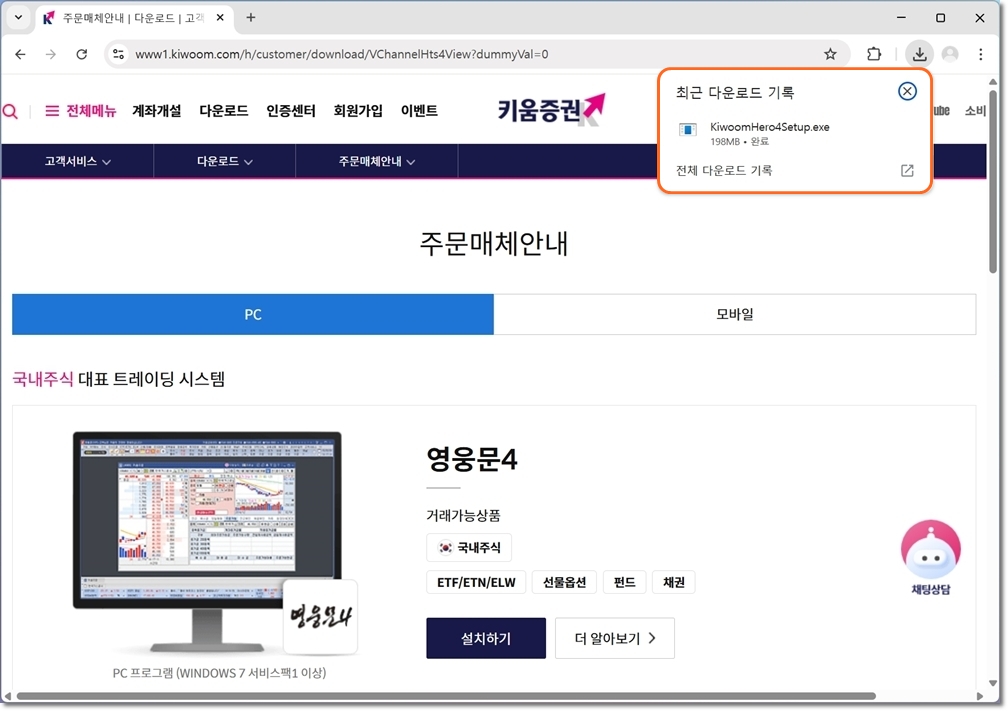Select the PC tab
The height and width of the screenshot is (711, 1008).
click(x=253, y=314)
